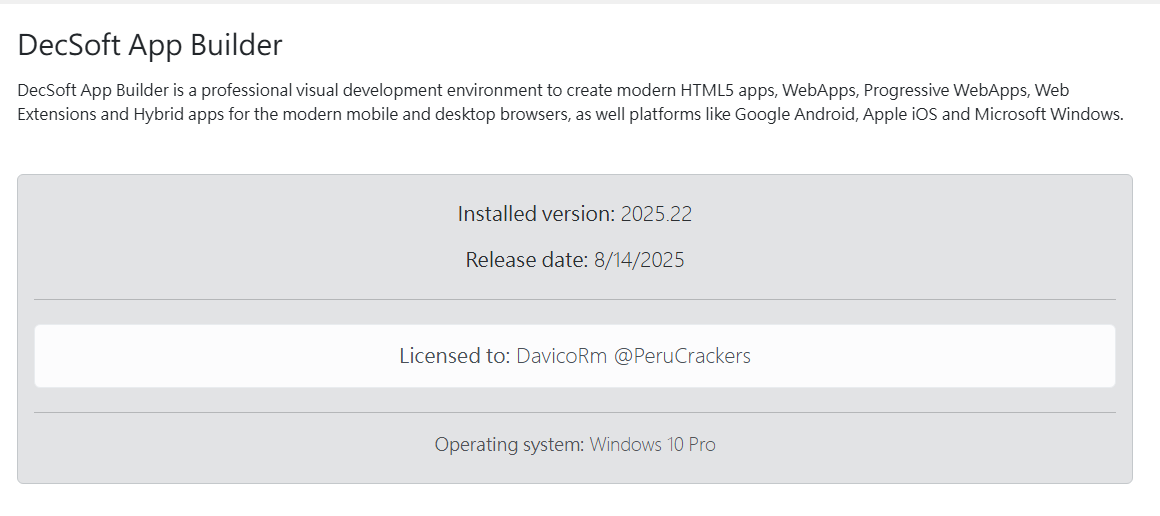Click the word HTML5 in the description
1160x516 pixels.
click(x=706, y=90)
